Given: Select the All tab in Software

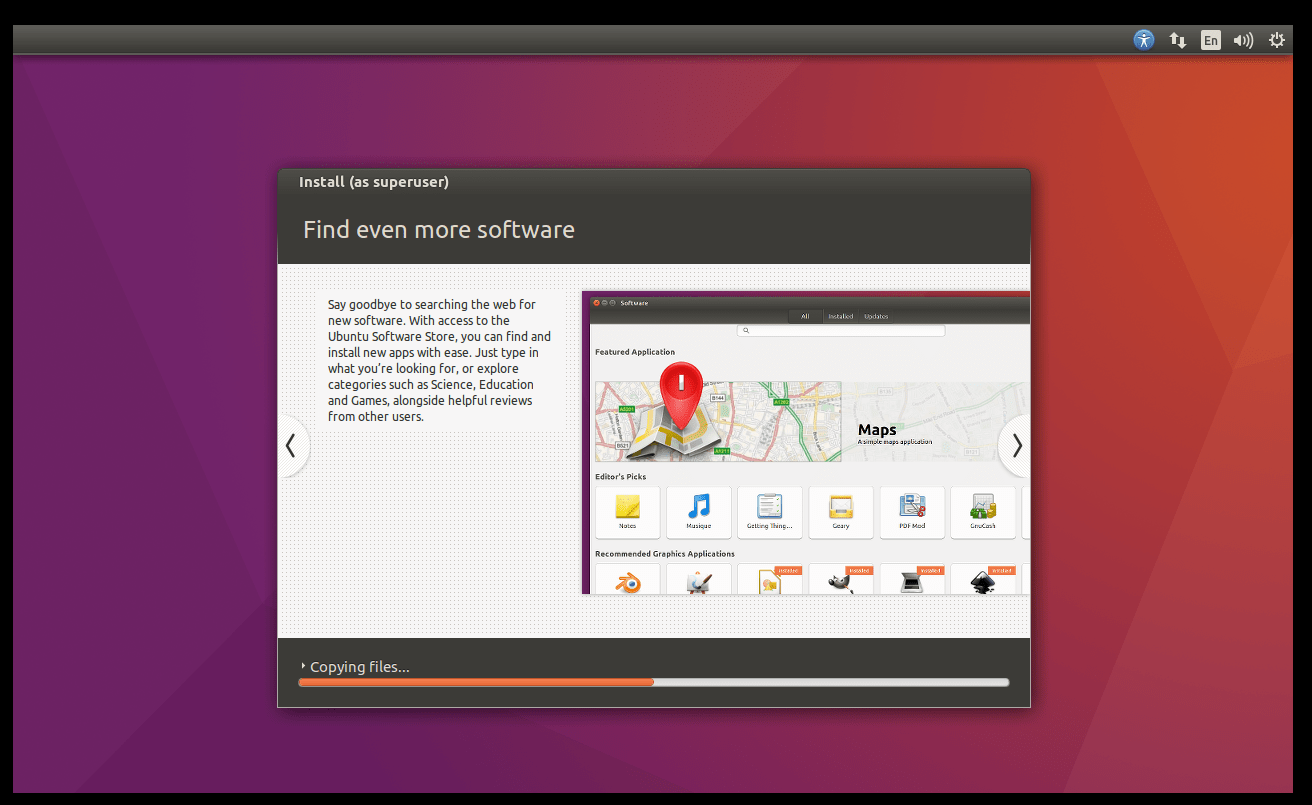Looking at the screenshot, I should coord(806,316).
